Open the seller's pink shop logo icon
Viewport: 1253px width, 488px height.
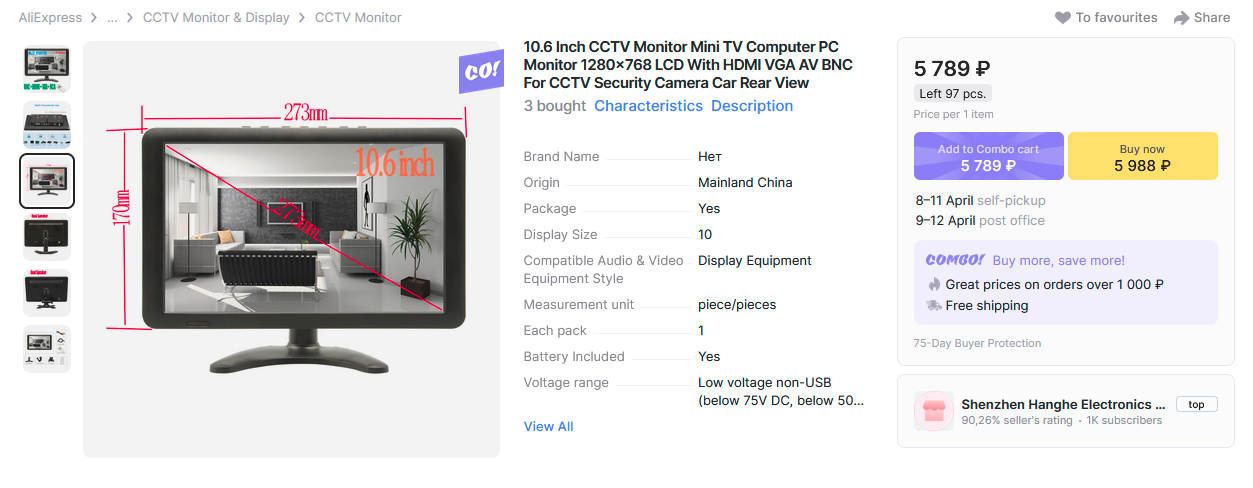[x=934, y=412]
